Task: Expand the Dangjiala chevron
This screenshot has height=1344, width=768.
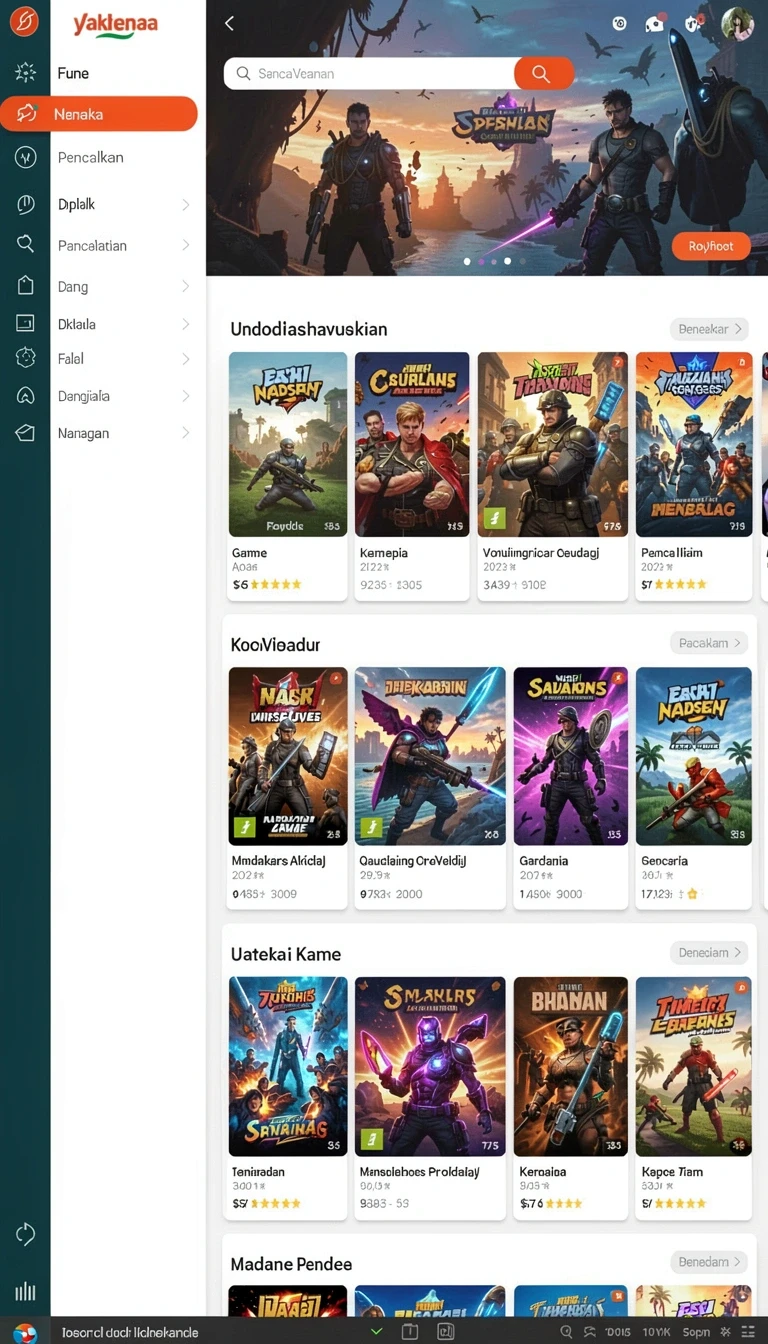Action: (186, 396)
